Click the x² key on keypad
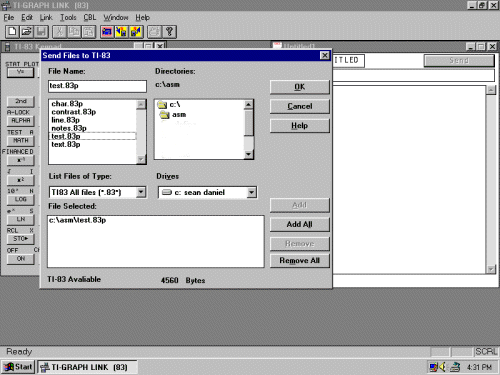This screenshot has width=500, height=375. (x=21, y=180)
